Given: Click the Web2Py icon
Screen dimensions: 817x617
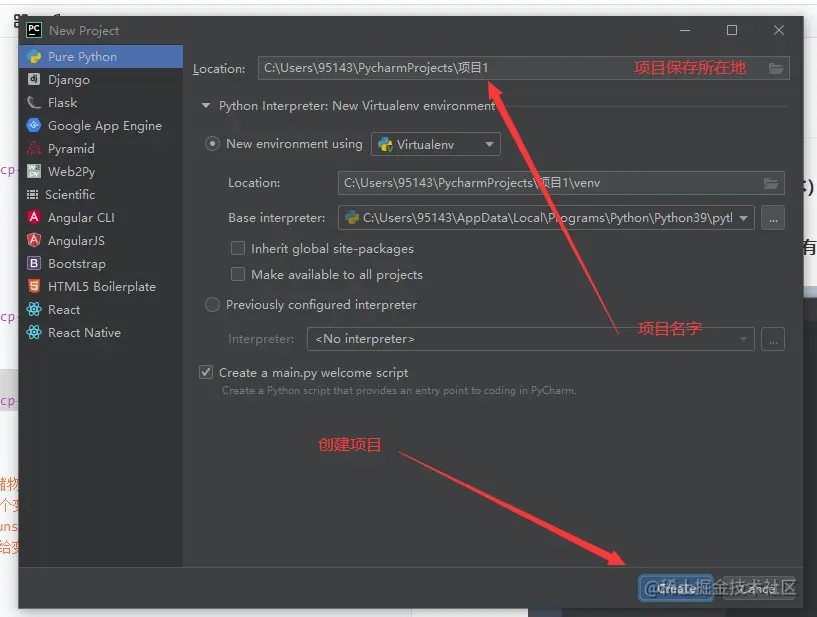Looking at the screenshot, I should coord(34,171).
